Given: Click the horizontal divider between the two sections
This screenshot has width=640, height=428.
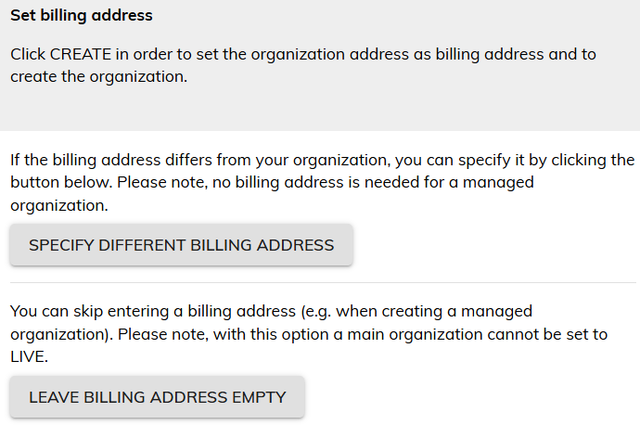Looking at the screenshot, I should click(x=320, y=283).
